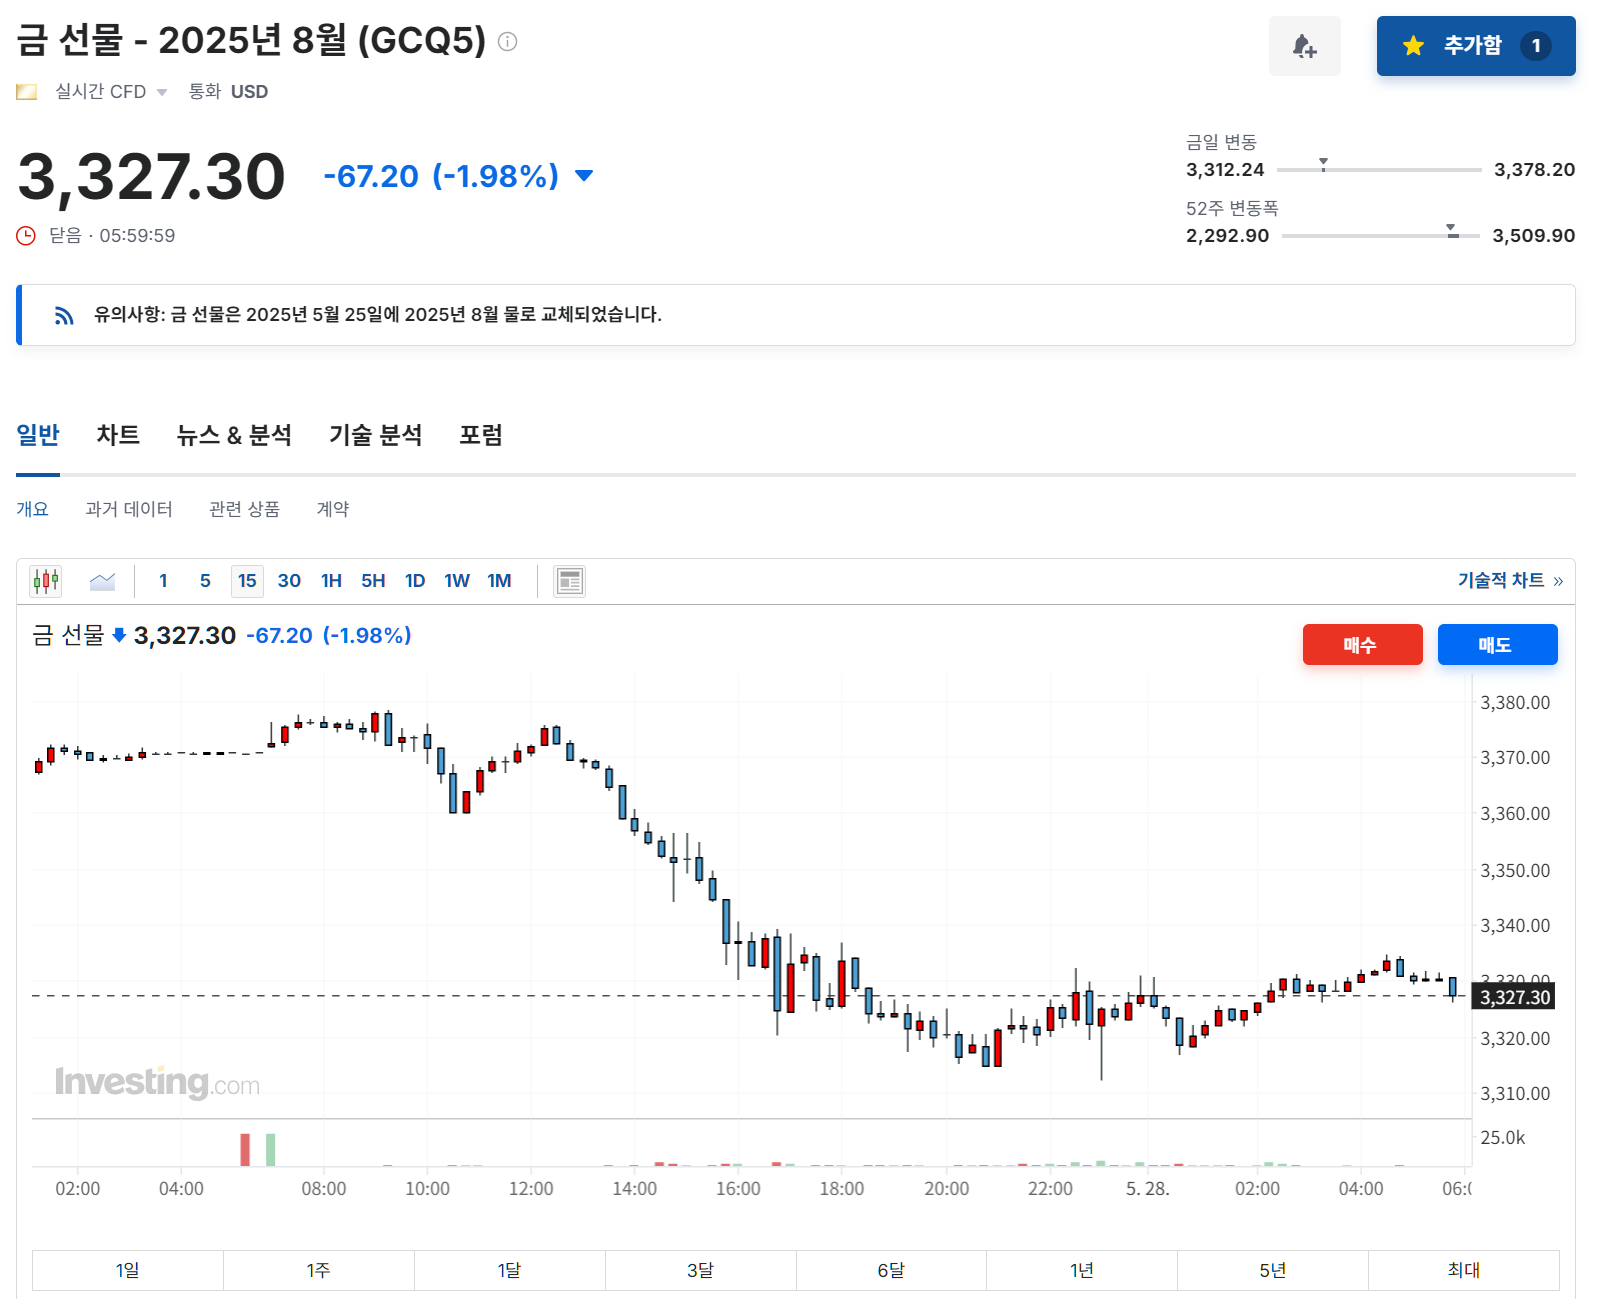Click the clock icon beside 닫음 time
The height and width of the screenshot is (1299, 1604).
click(27, 235)
